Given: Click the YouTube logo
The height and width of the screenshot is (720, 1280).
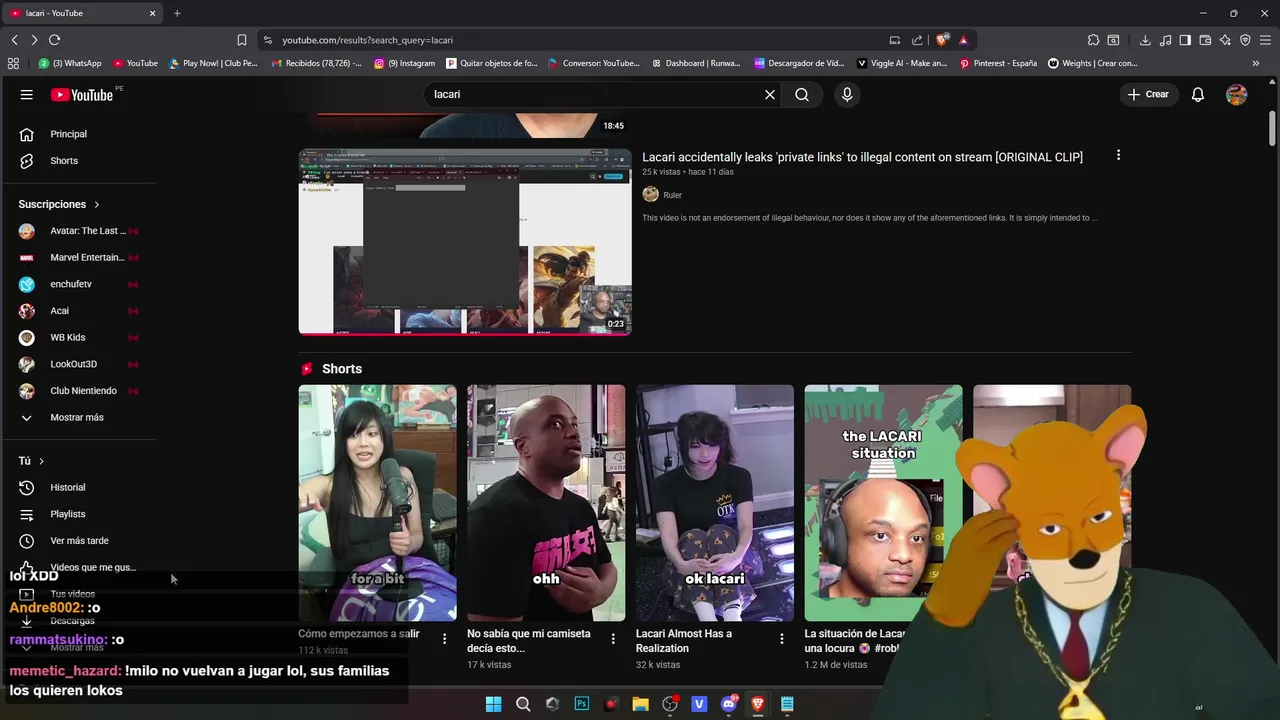Looking at the screenshot, I should click(82, 94).
